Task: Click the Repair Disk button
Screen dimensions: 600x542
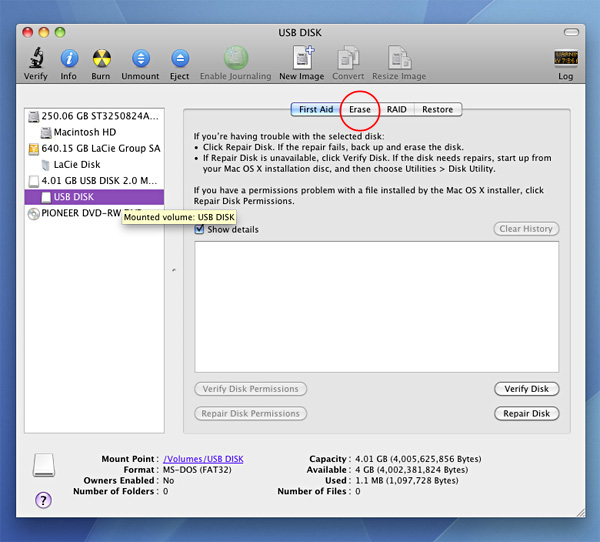Action: click(527, 413)
